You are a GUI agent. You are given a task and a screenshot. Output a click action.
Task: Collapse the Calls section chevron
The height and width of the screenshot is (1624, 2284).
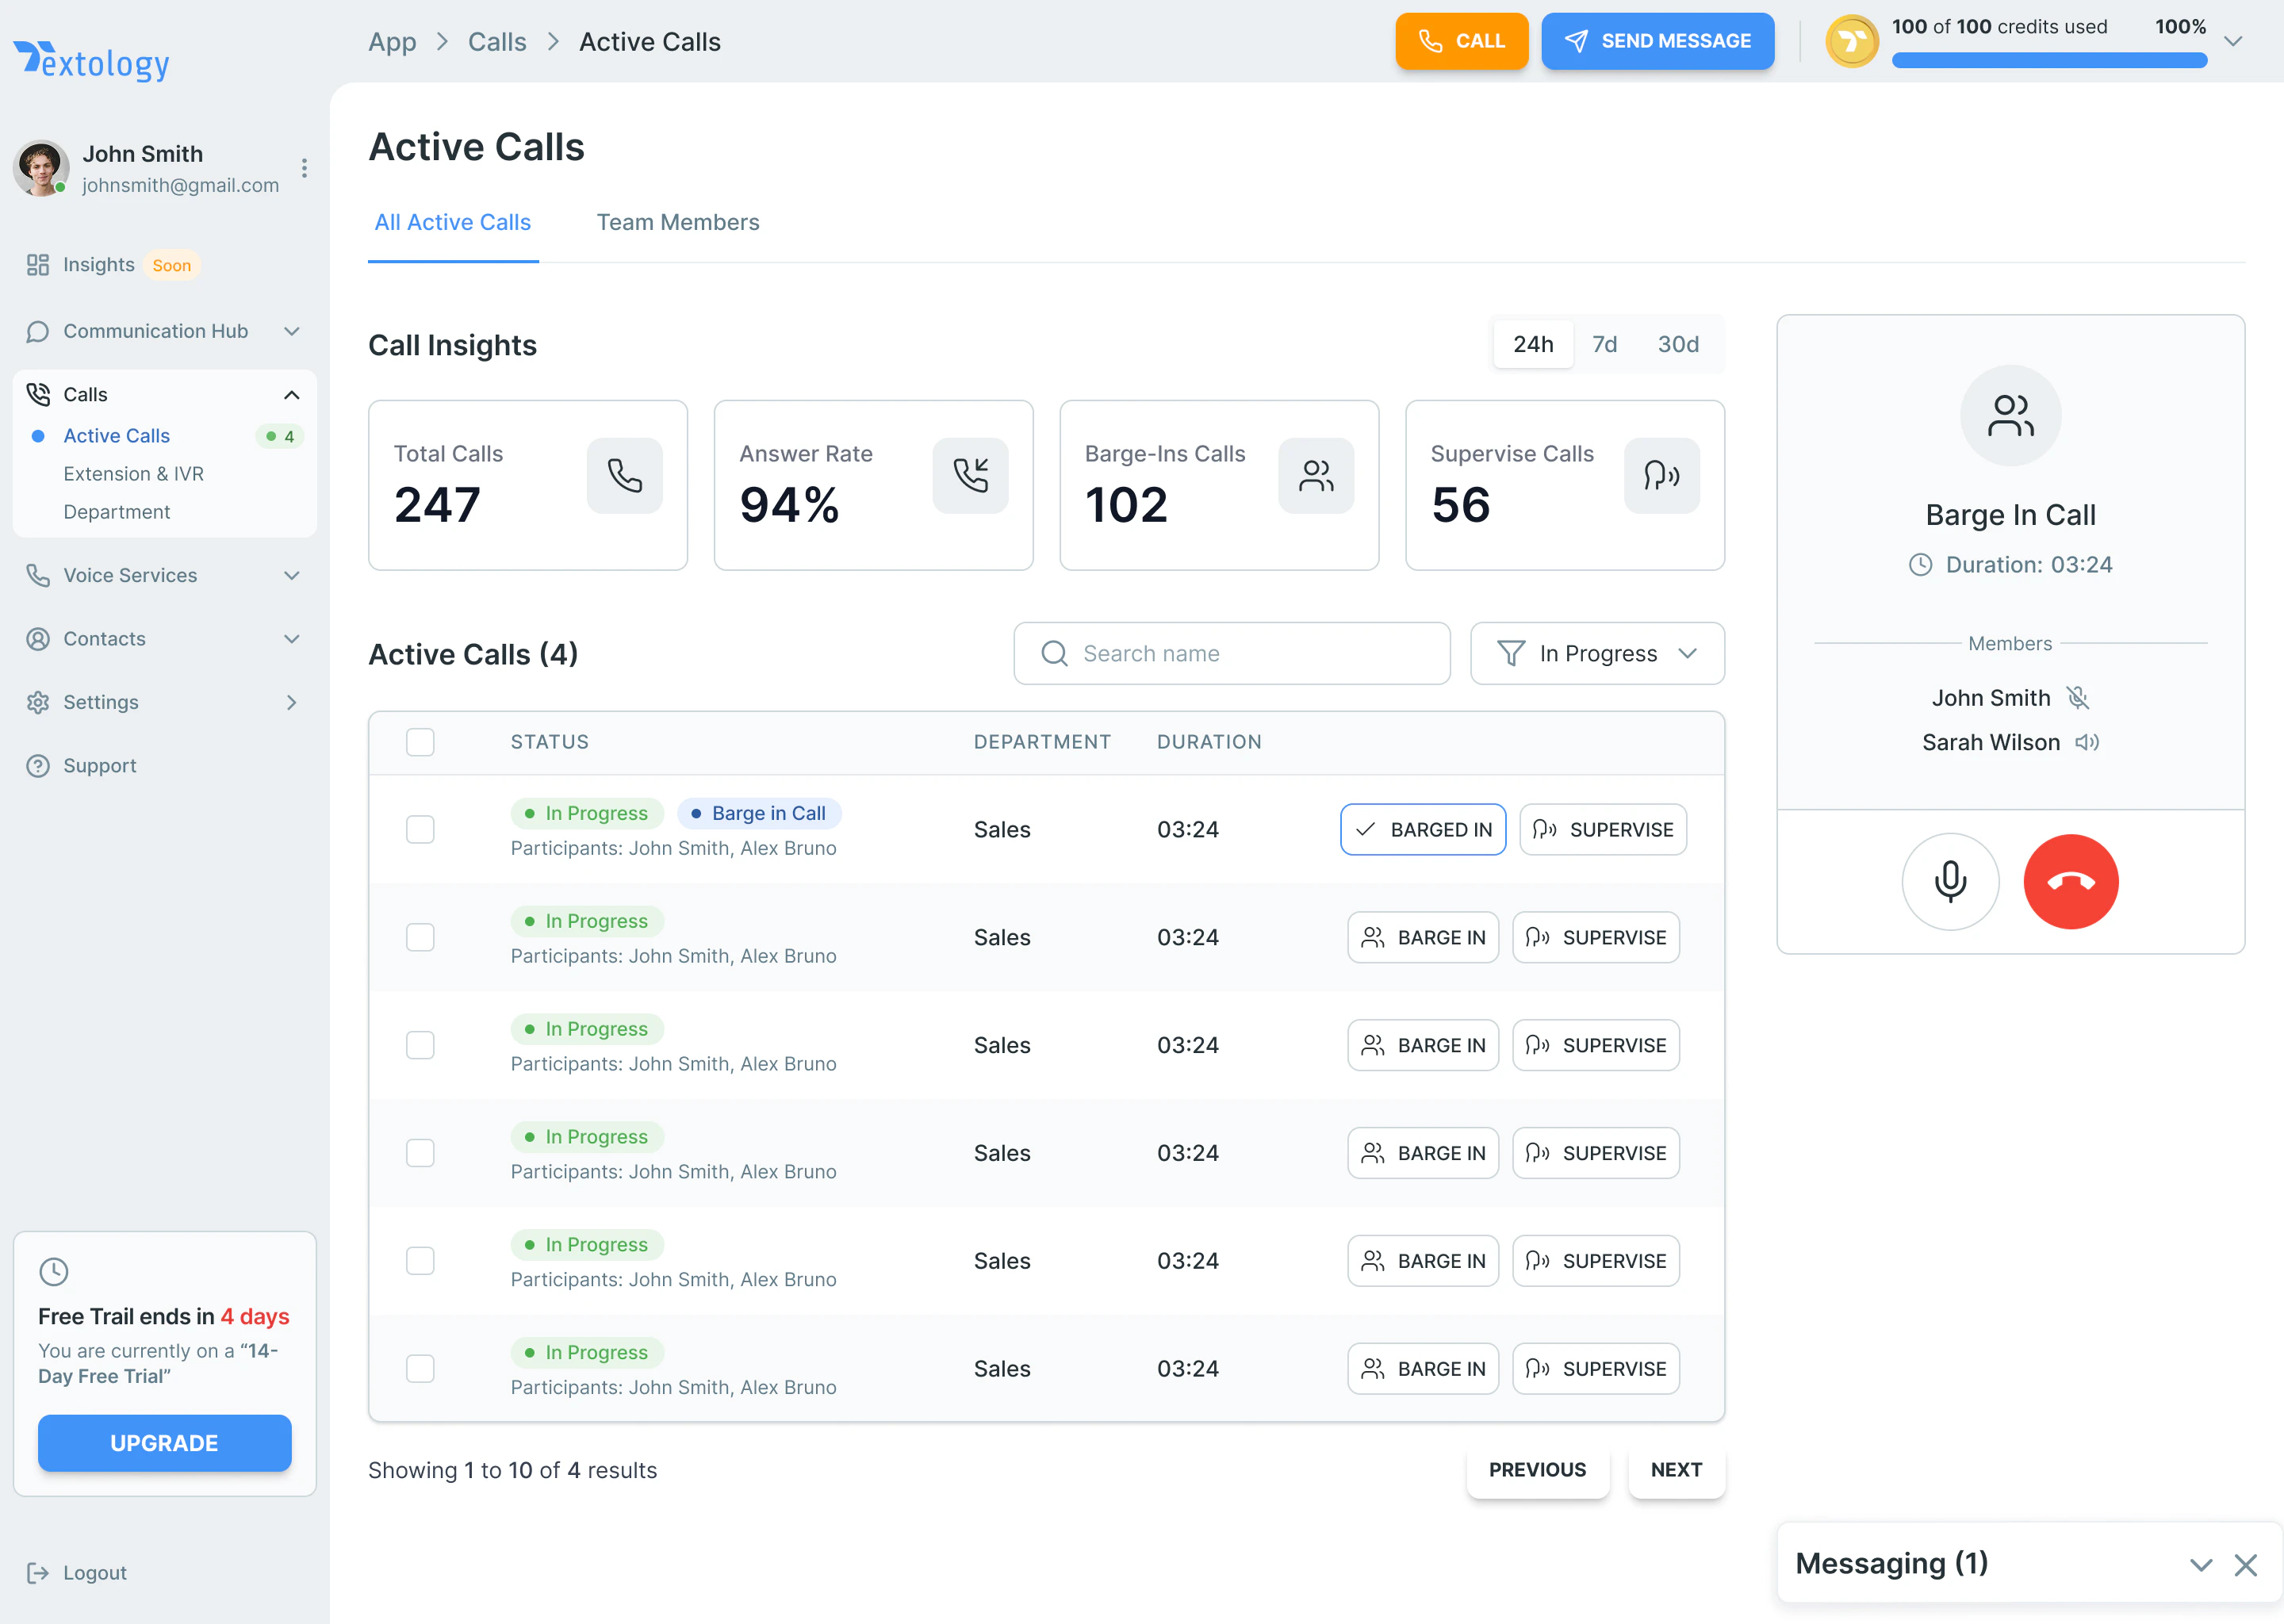292,395
